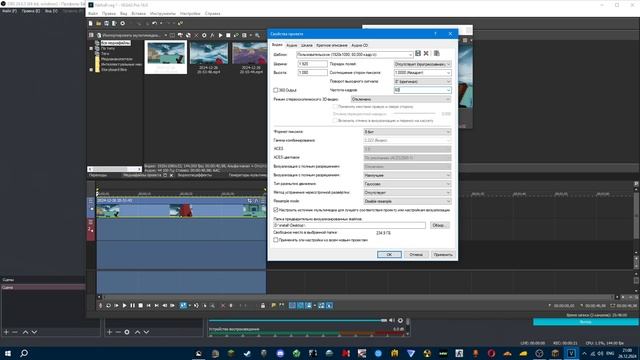Open the File menu in VEGAS Pro

click(x=93, y=13)
